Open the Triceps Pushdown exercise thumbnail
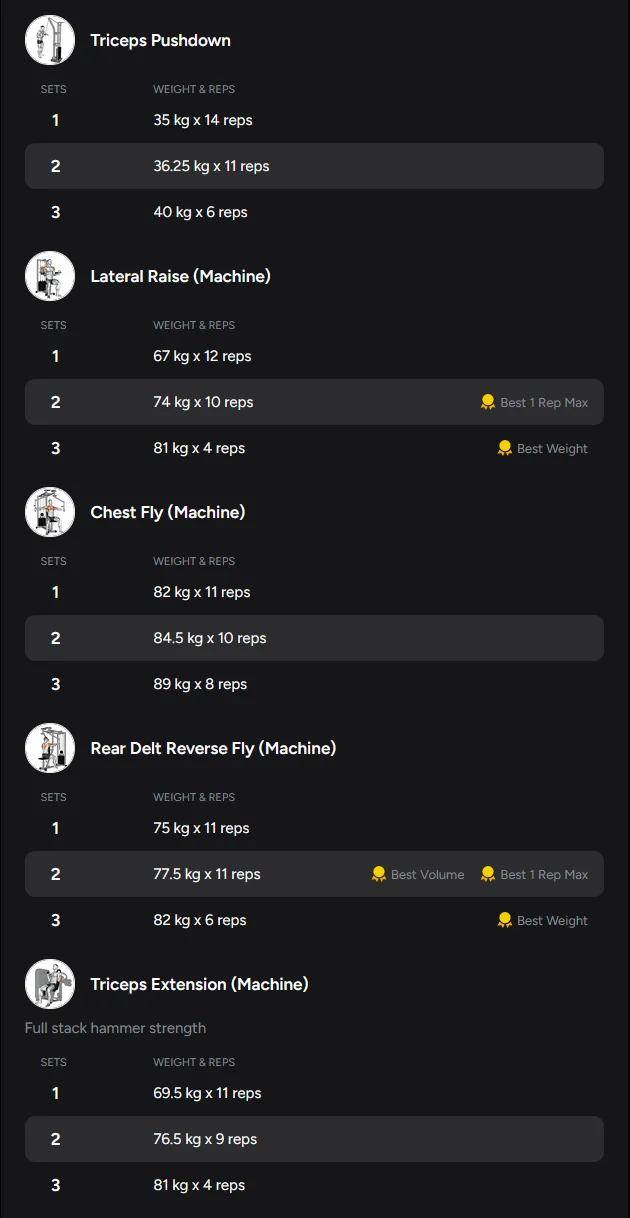Screen dimensions: 630x1218 point(50,40)
